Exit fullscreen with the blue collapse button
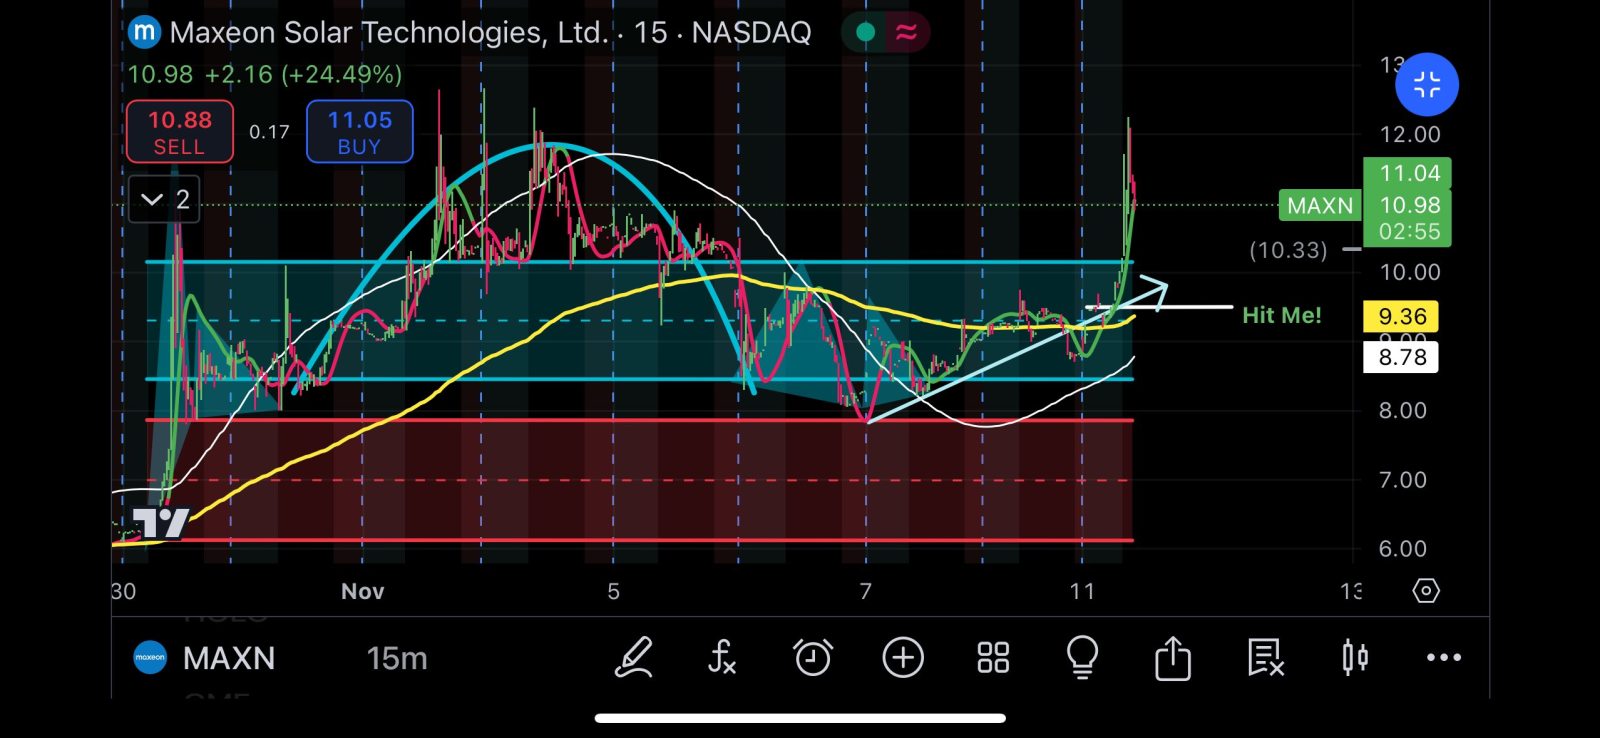 (x=1427, y=85)
